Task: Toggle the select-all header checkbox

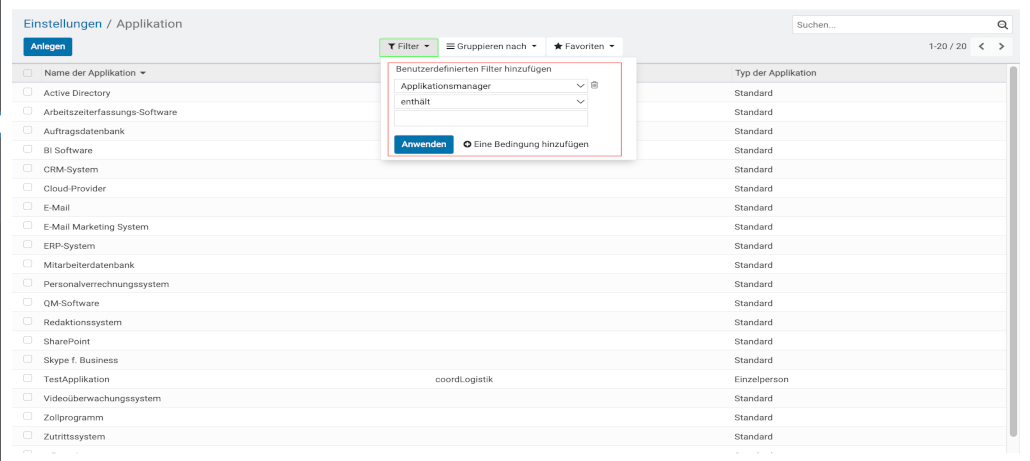Action: point(28,74)
